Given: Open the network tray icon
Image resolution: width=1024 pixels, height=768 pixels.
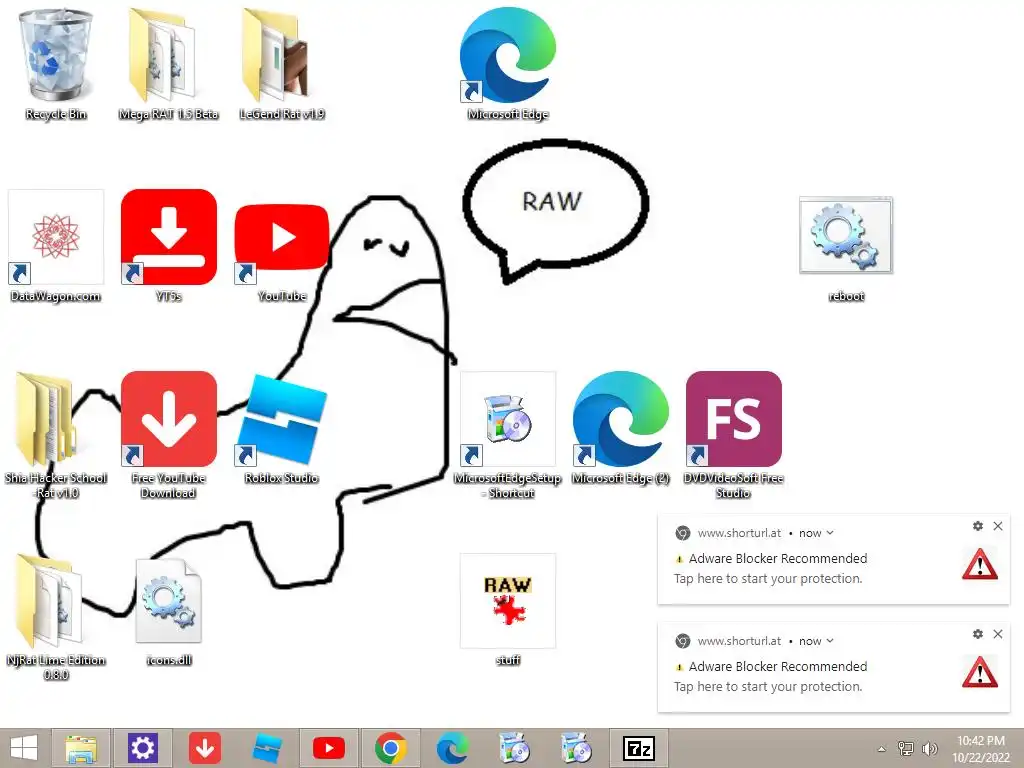Looking at the screenshot, I should 905,748.
